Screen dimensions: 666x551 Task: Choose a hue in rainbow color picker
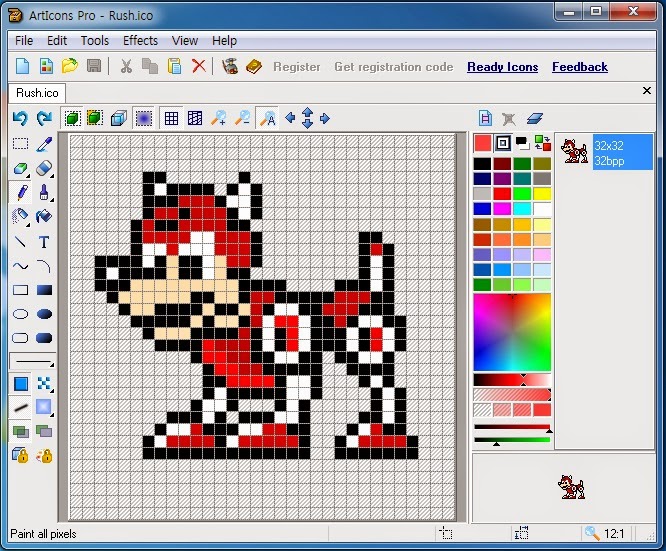512,332
